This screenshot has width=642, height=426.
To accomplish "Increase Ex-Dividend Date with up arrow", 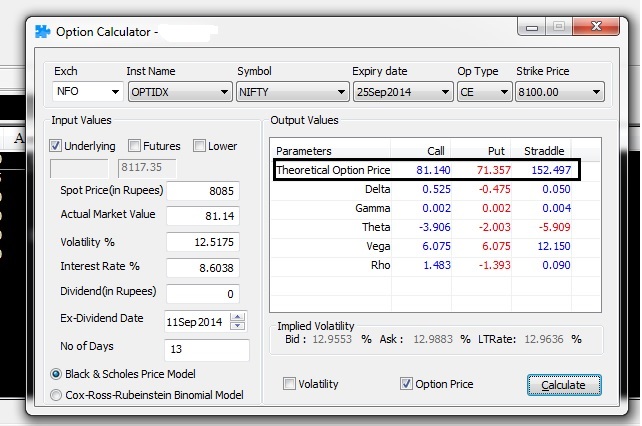I will point(237,317).
